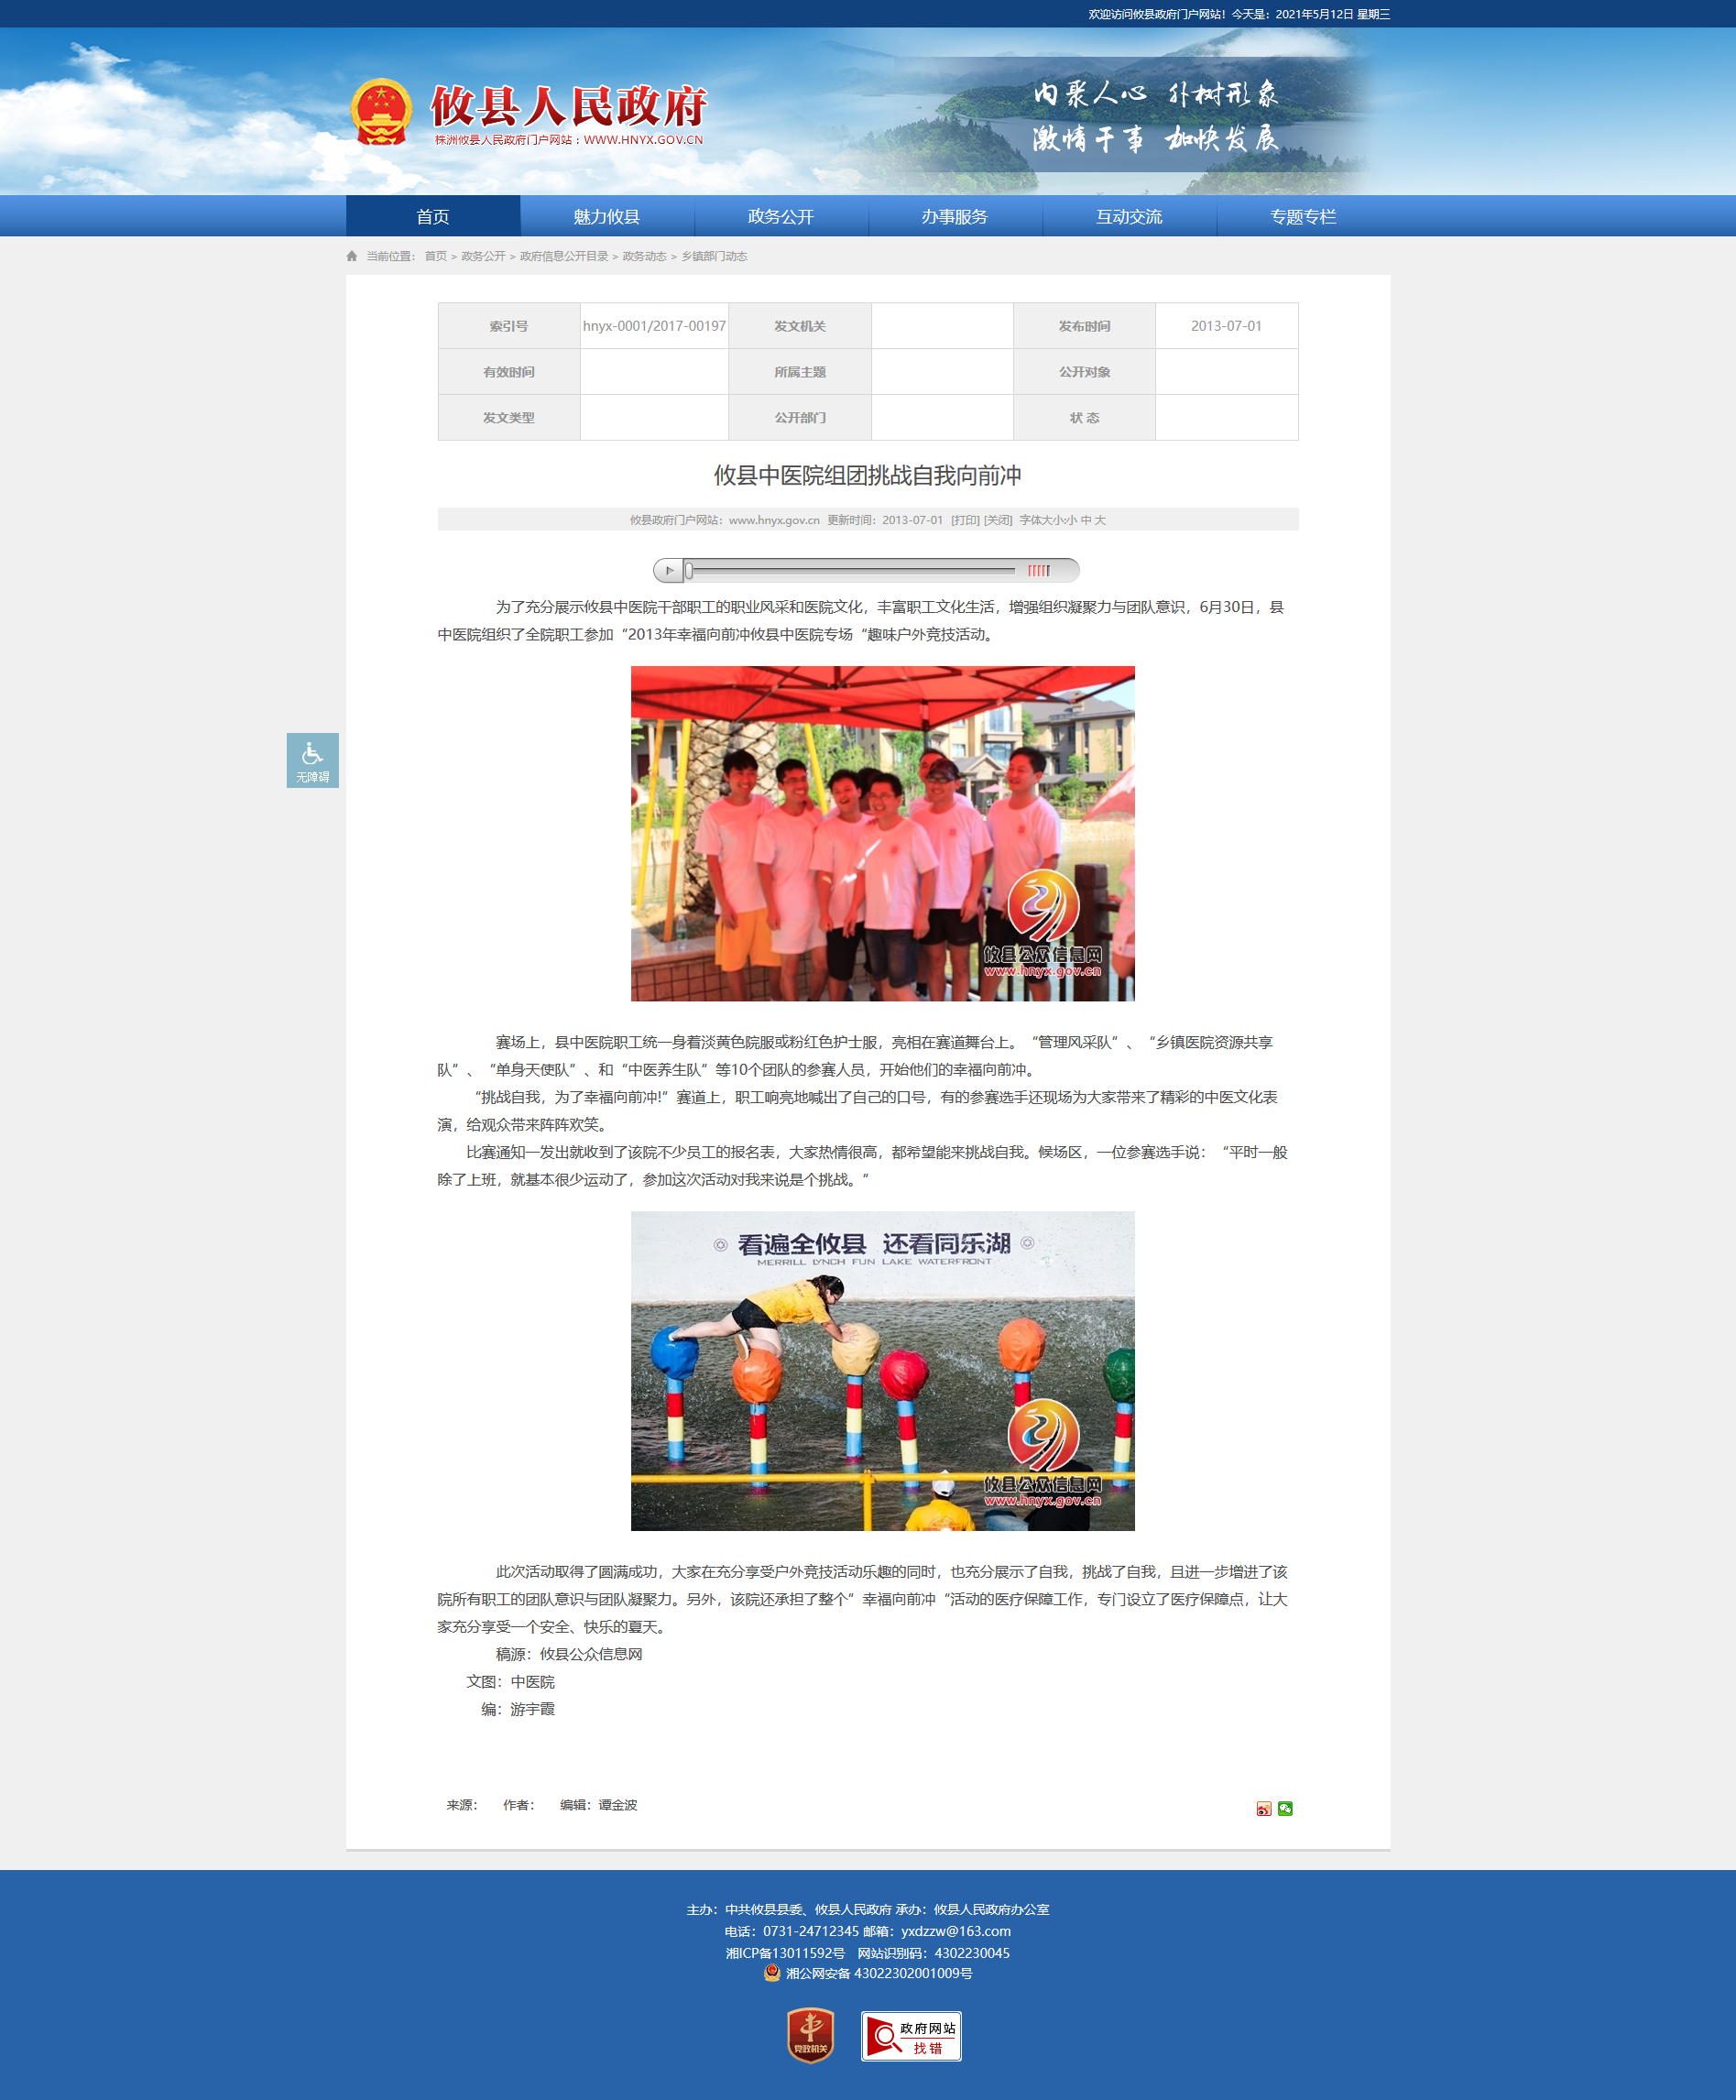
Task: Open the 魅力攸县 navigation tab
Action: [x=606, y=217]
